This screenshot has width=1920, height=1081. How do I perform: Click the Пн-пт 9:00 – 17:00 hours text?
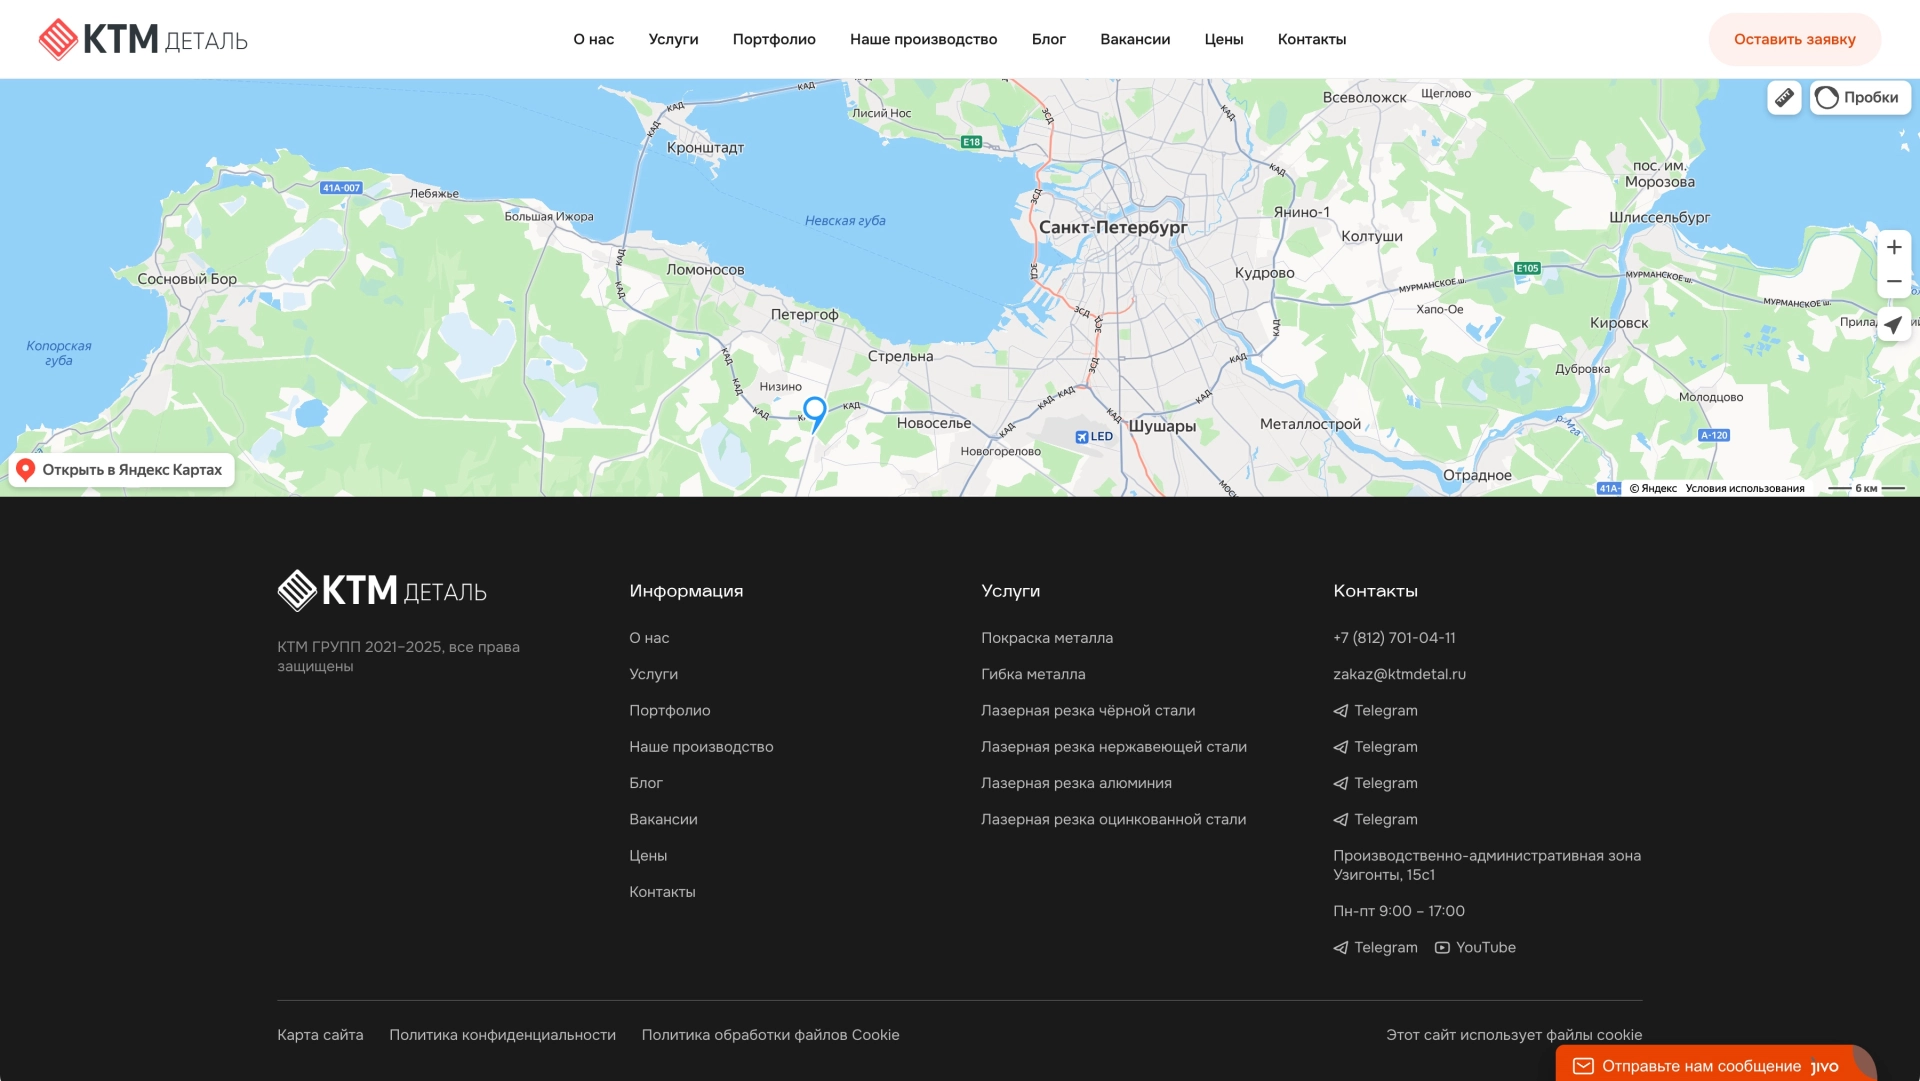click(1398, 910)
